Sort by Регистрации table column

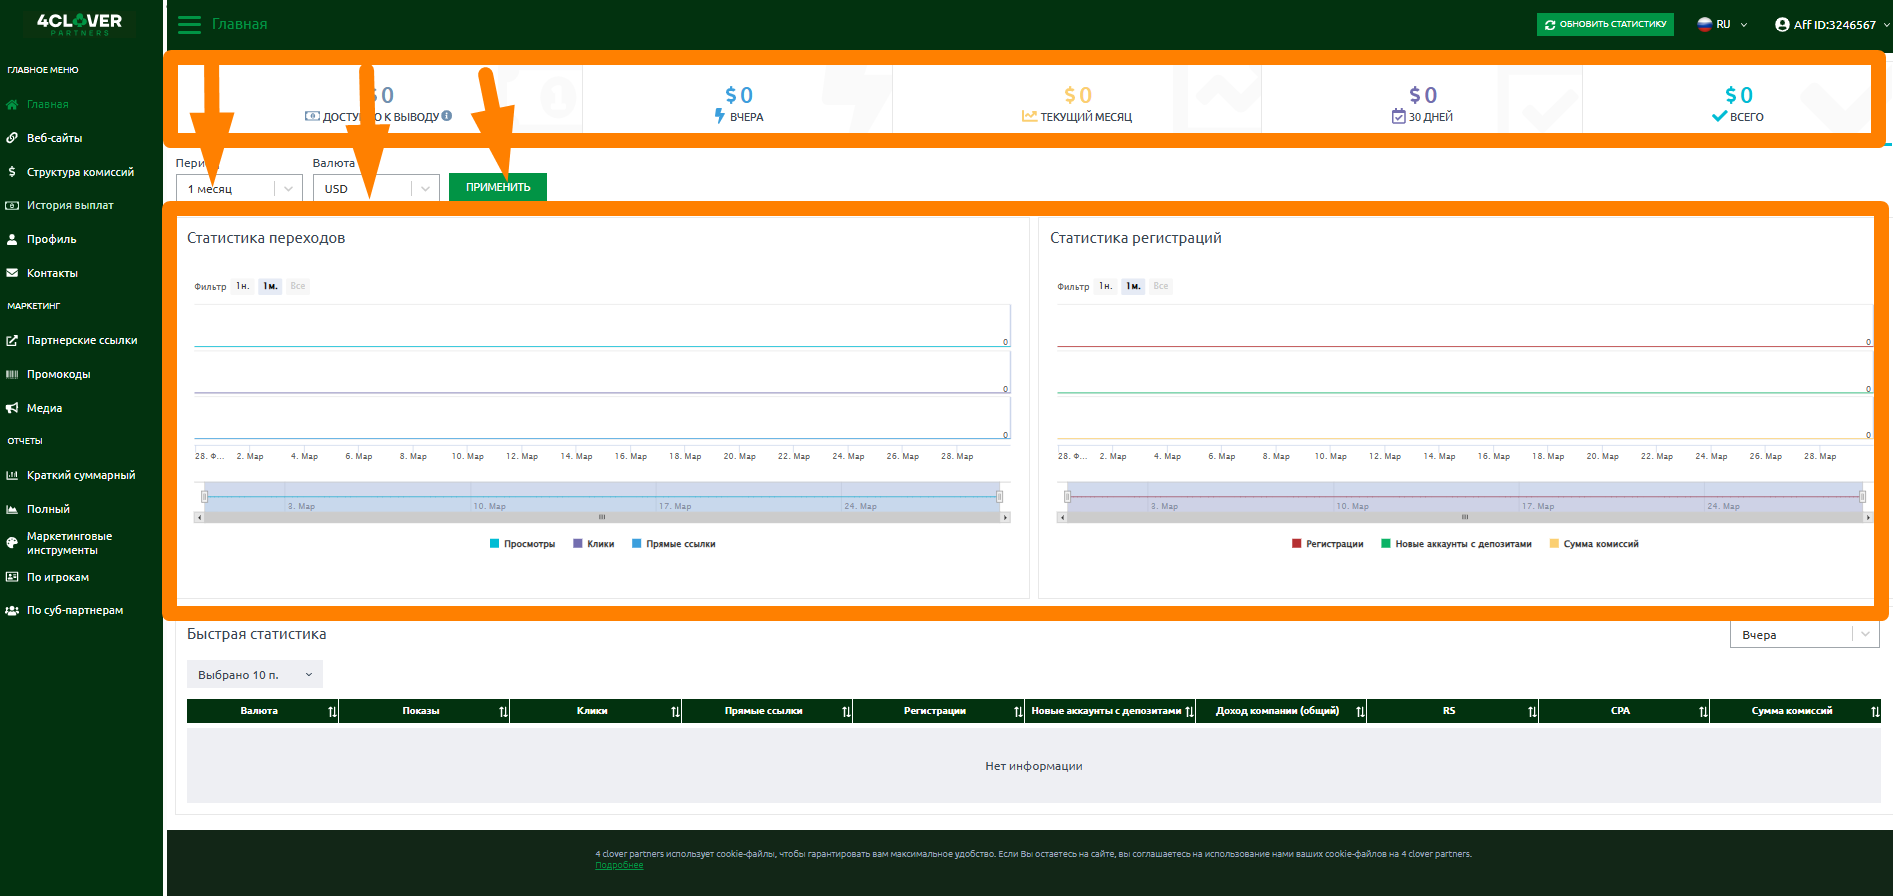point(1018,712)
